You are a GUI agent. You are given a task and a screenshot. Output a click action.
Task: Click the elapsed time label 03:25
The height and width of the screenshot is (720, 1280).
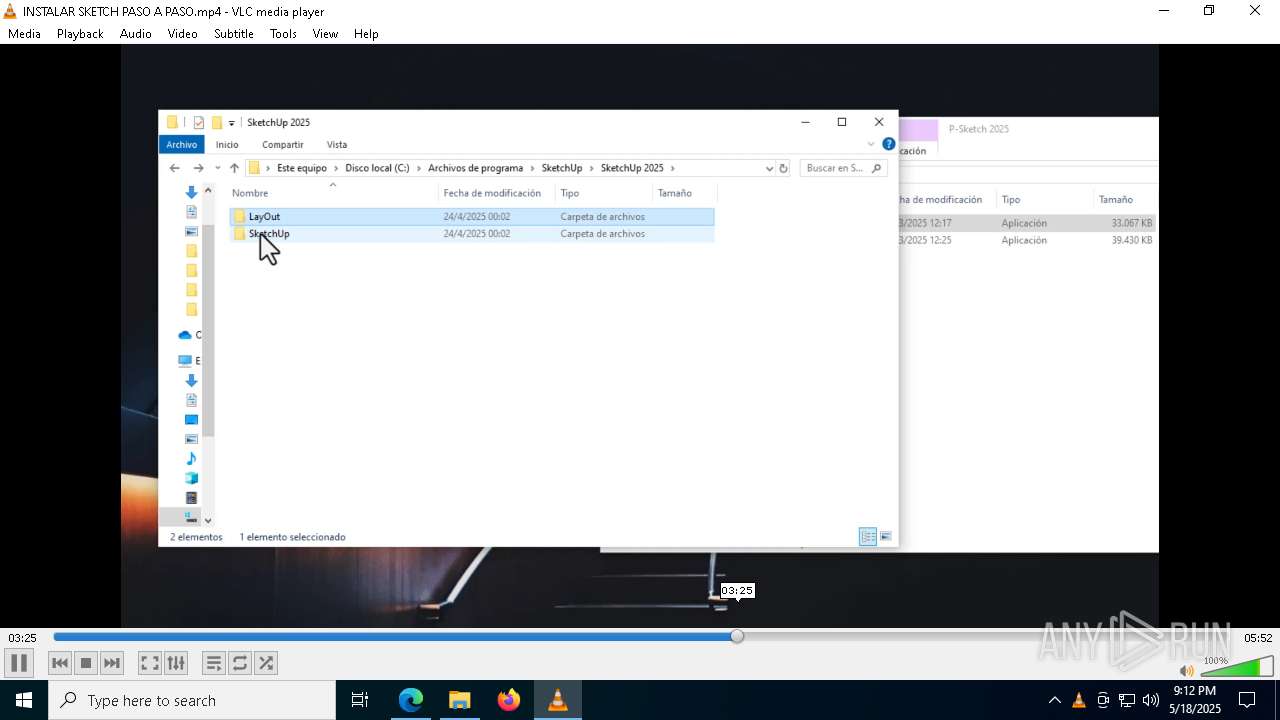[x=22, y=638]
